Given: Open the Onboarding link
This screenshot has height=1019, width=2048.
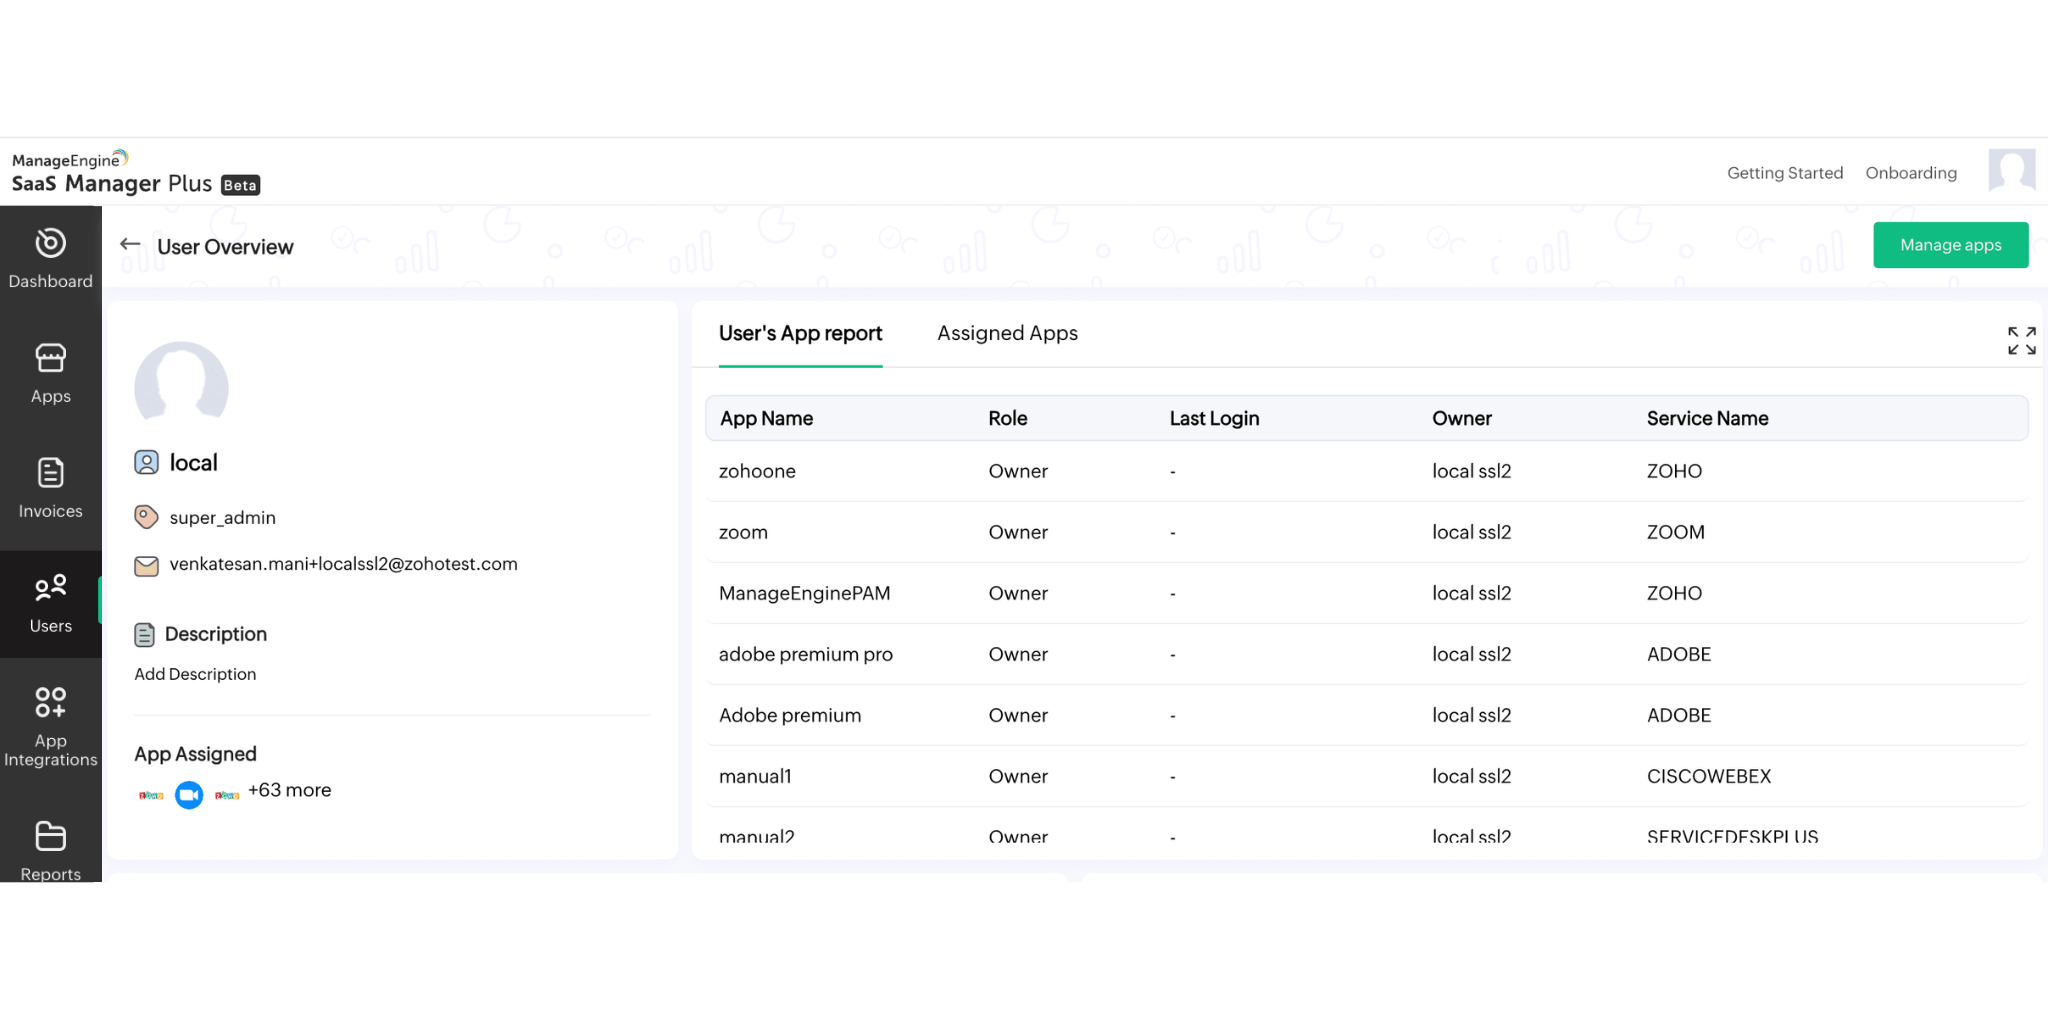Looking at the screenshot, I should click(x=1911, y=173).
